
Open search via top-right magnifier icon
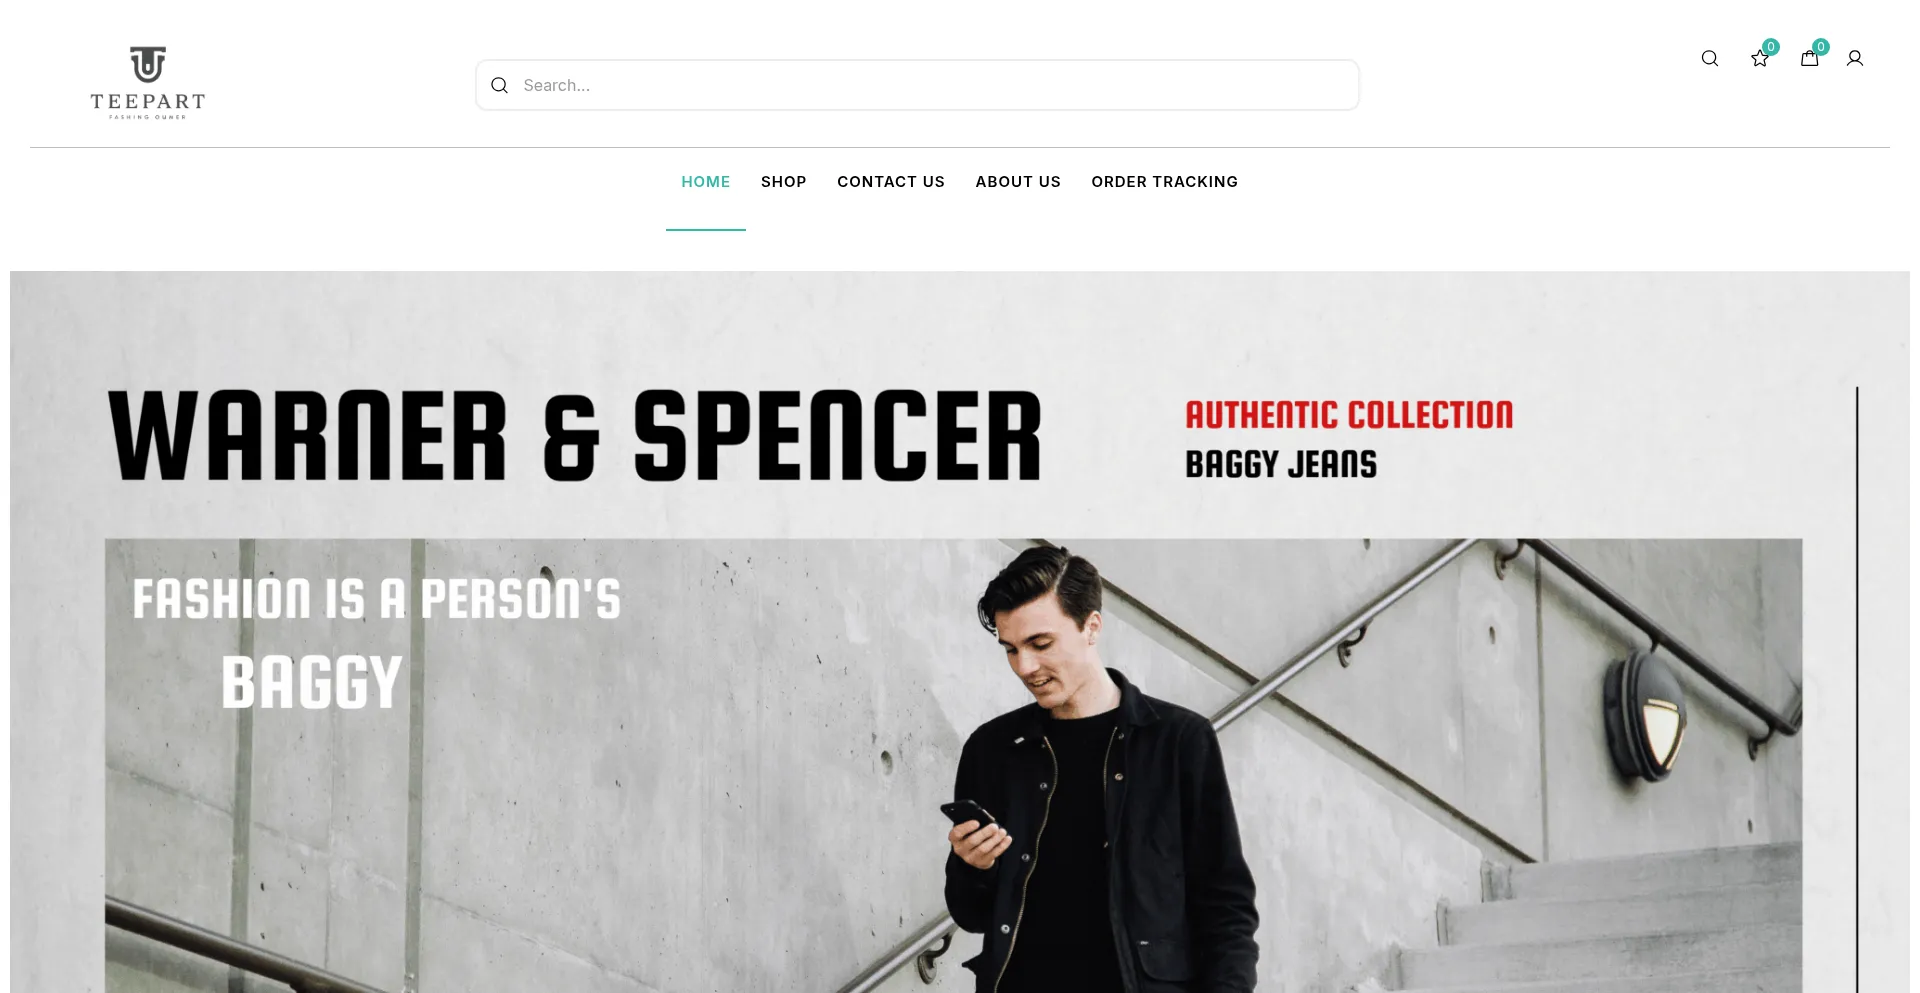click(1710, 58)
